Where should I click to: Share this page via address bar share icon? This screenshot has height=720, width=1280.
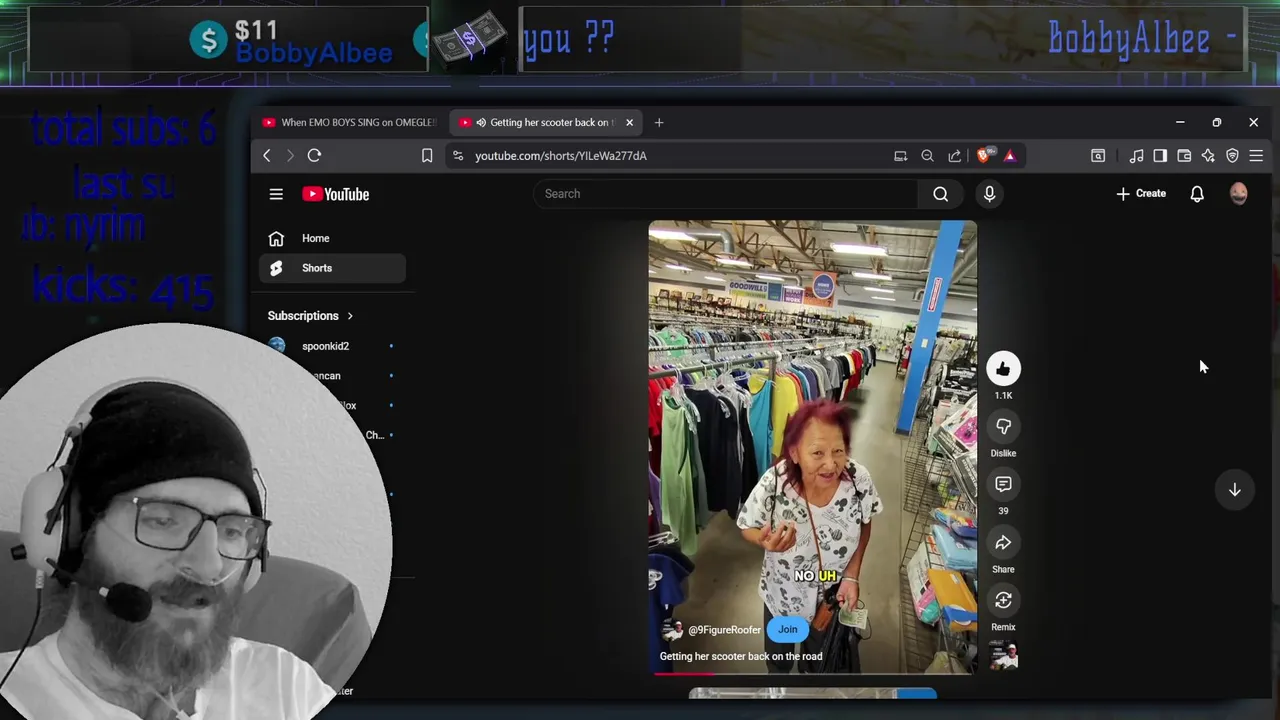coord(955,156)
